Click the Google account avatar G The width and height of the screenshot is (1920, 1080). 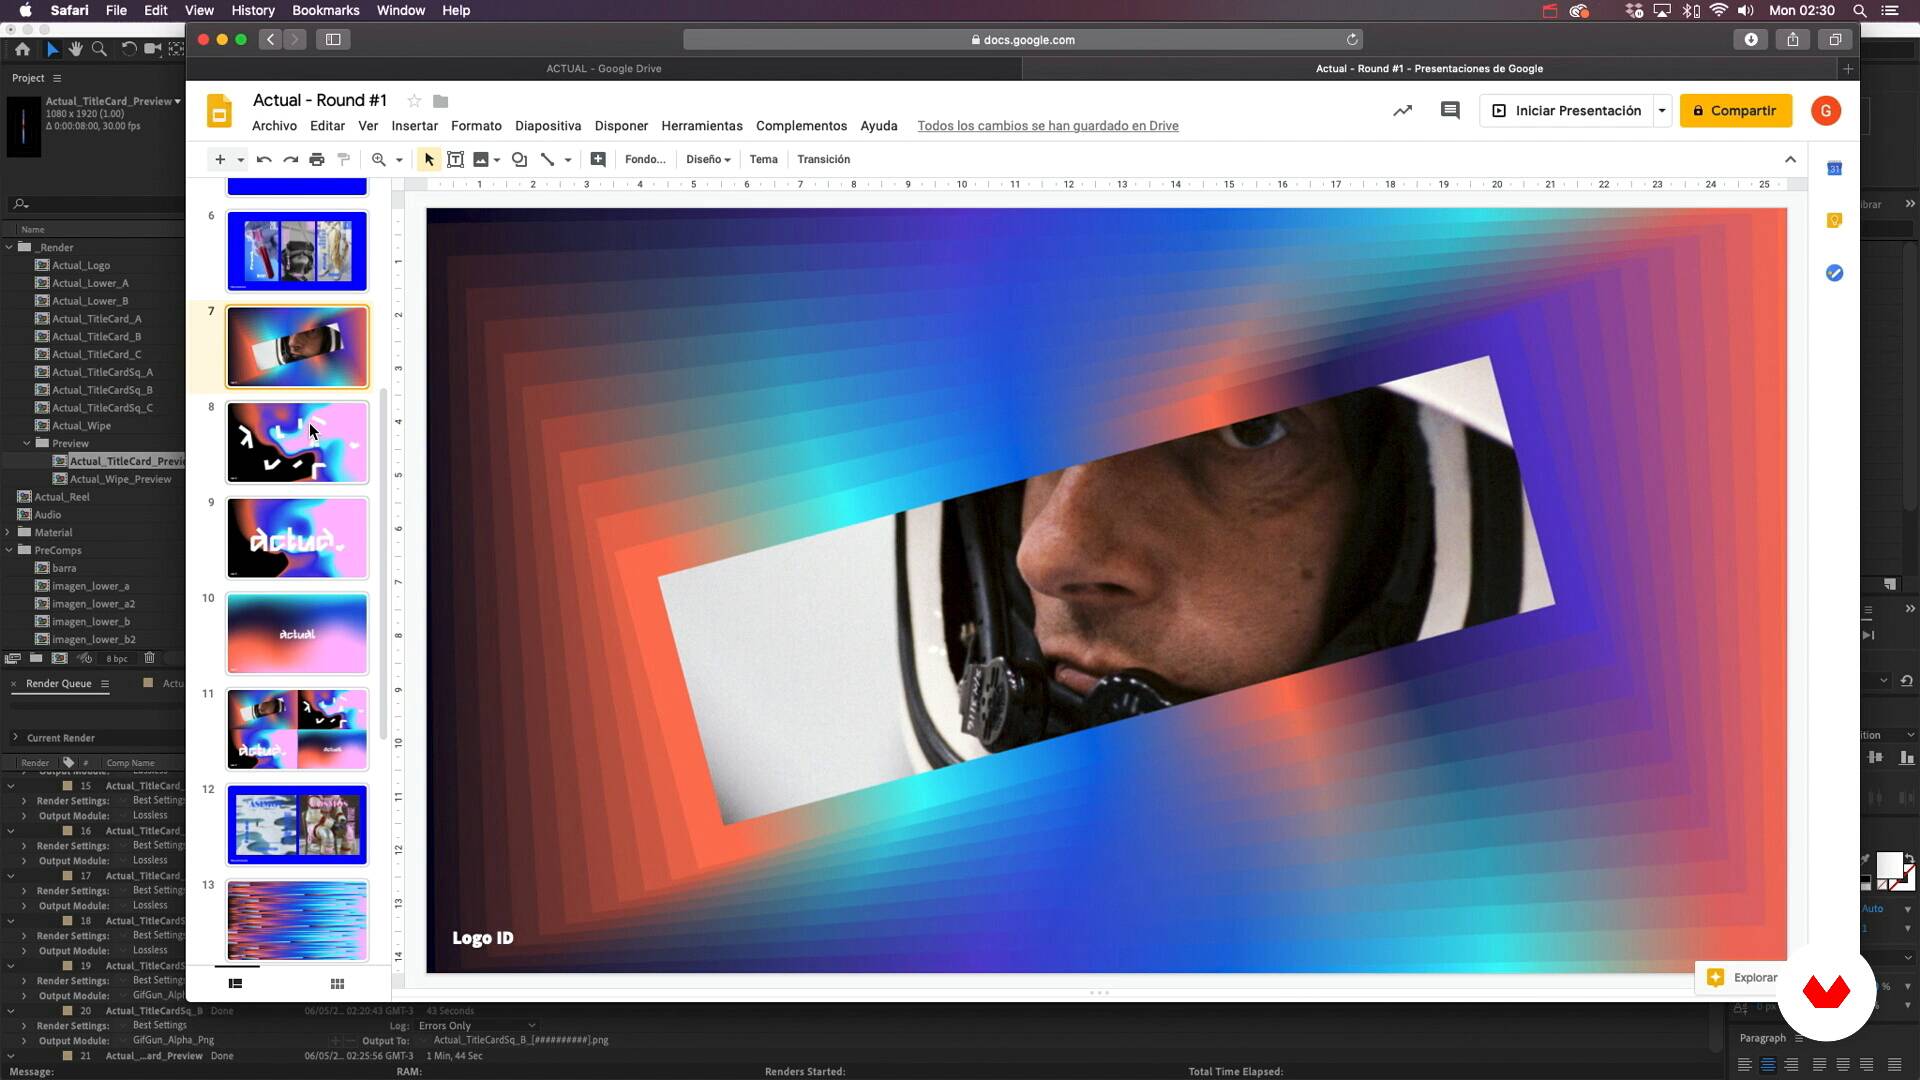coord(1826,111)
